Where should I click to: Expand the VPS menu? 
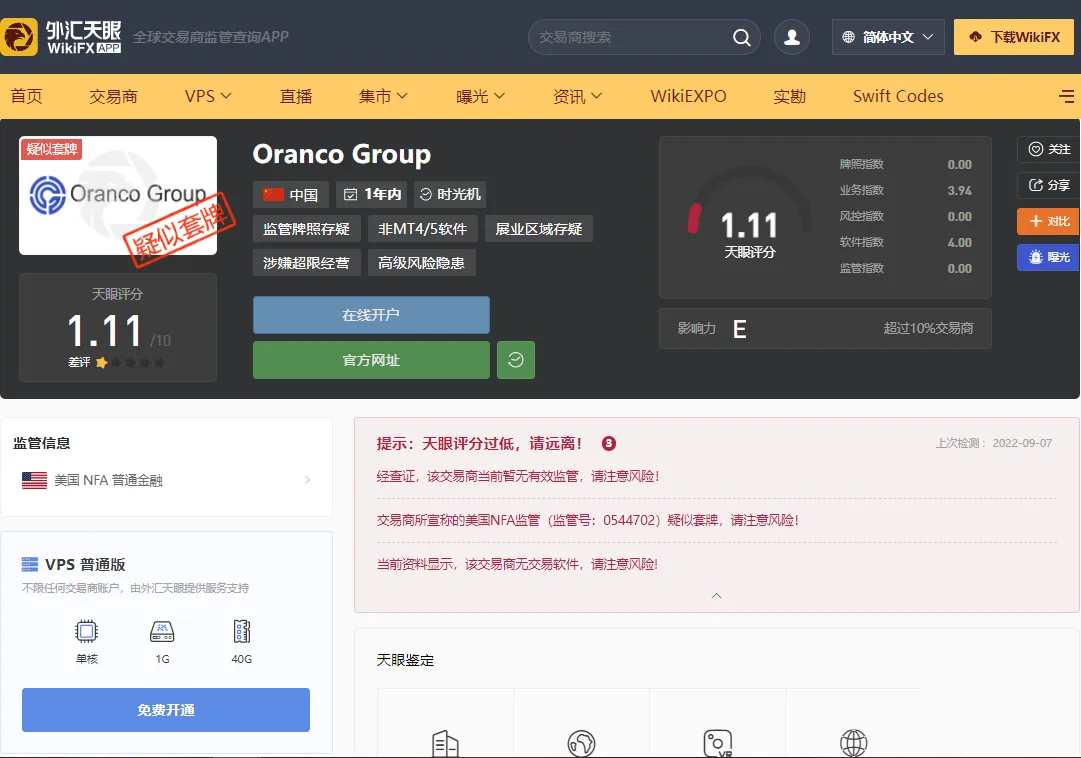(x=208, y=97)
